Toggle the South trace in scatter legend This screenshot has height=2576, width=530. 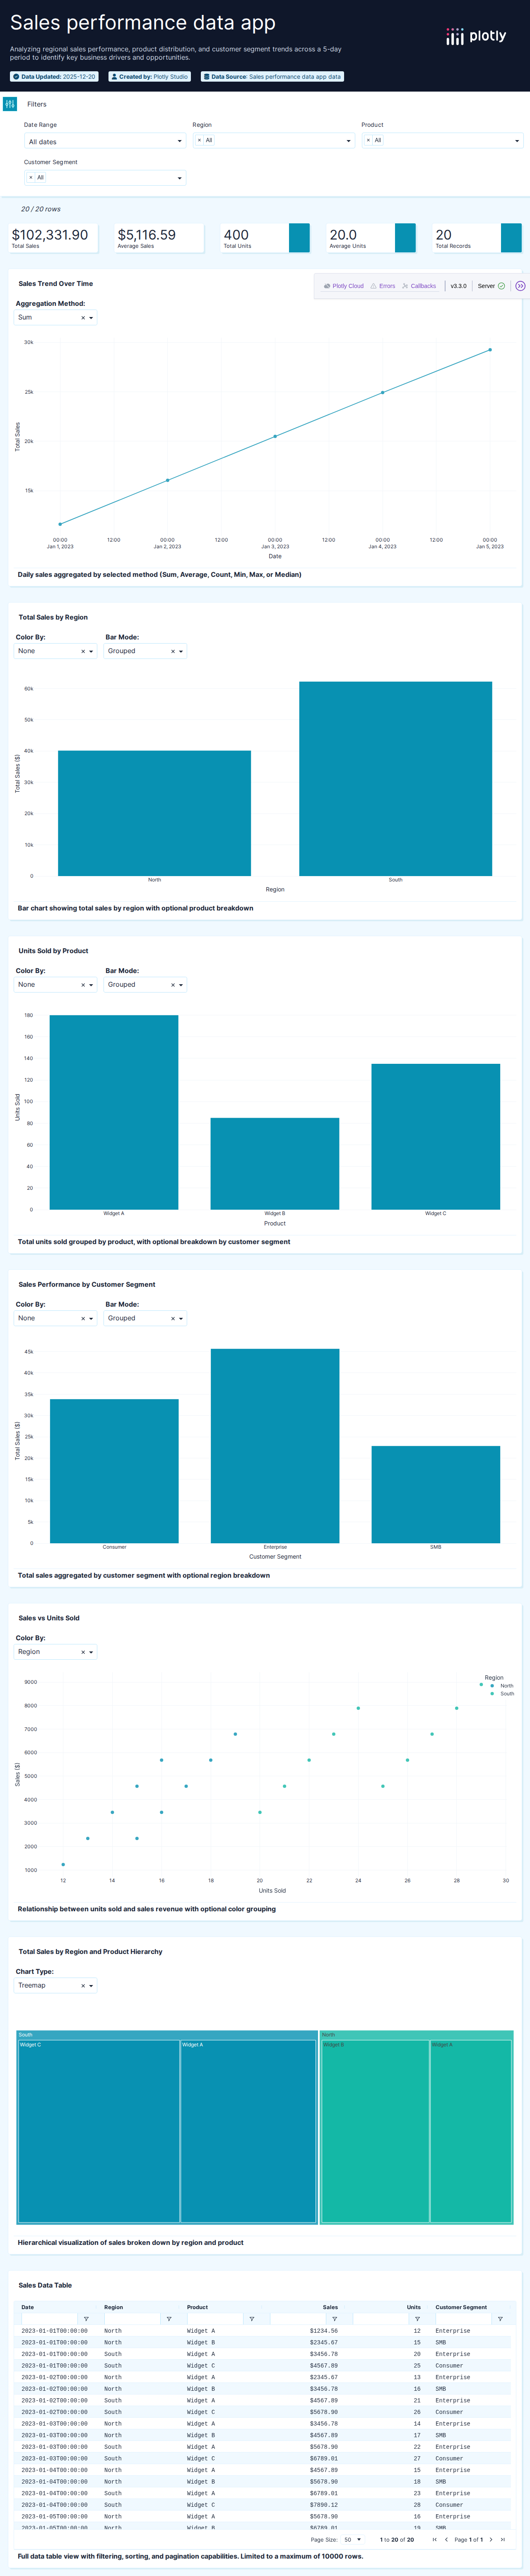point(502,1694)
